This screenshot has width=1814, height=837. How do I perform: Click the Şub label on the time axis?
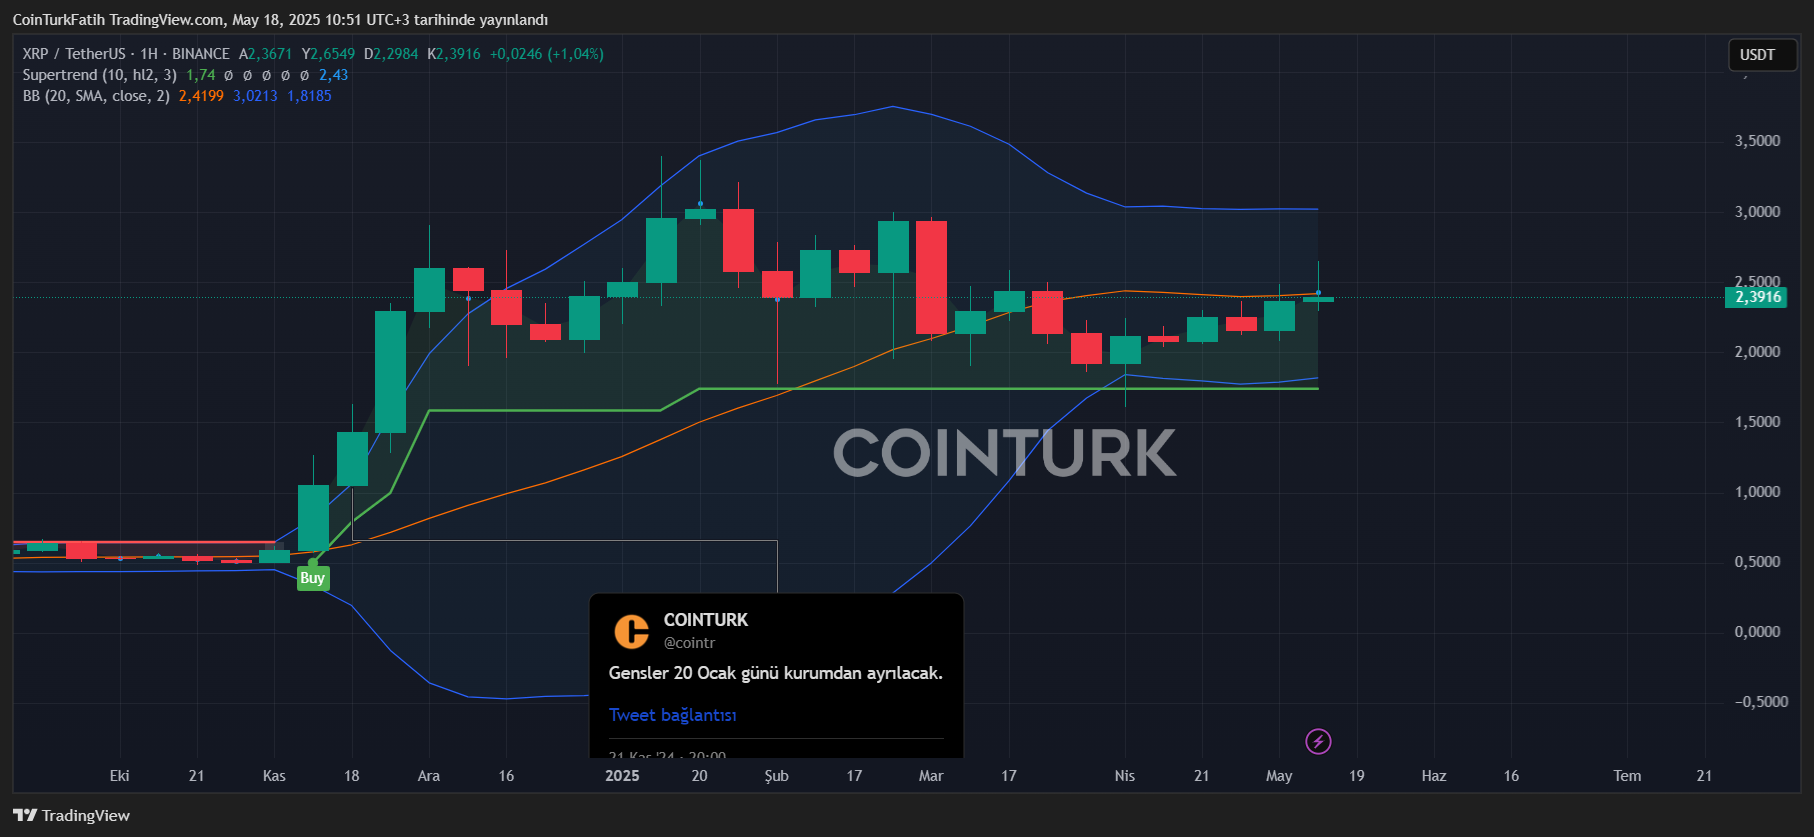click(x=777, y=776)
